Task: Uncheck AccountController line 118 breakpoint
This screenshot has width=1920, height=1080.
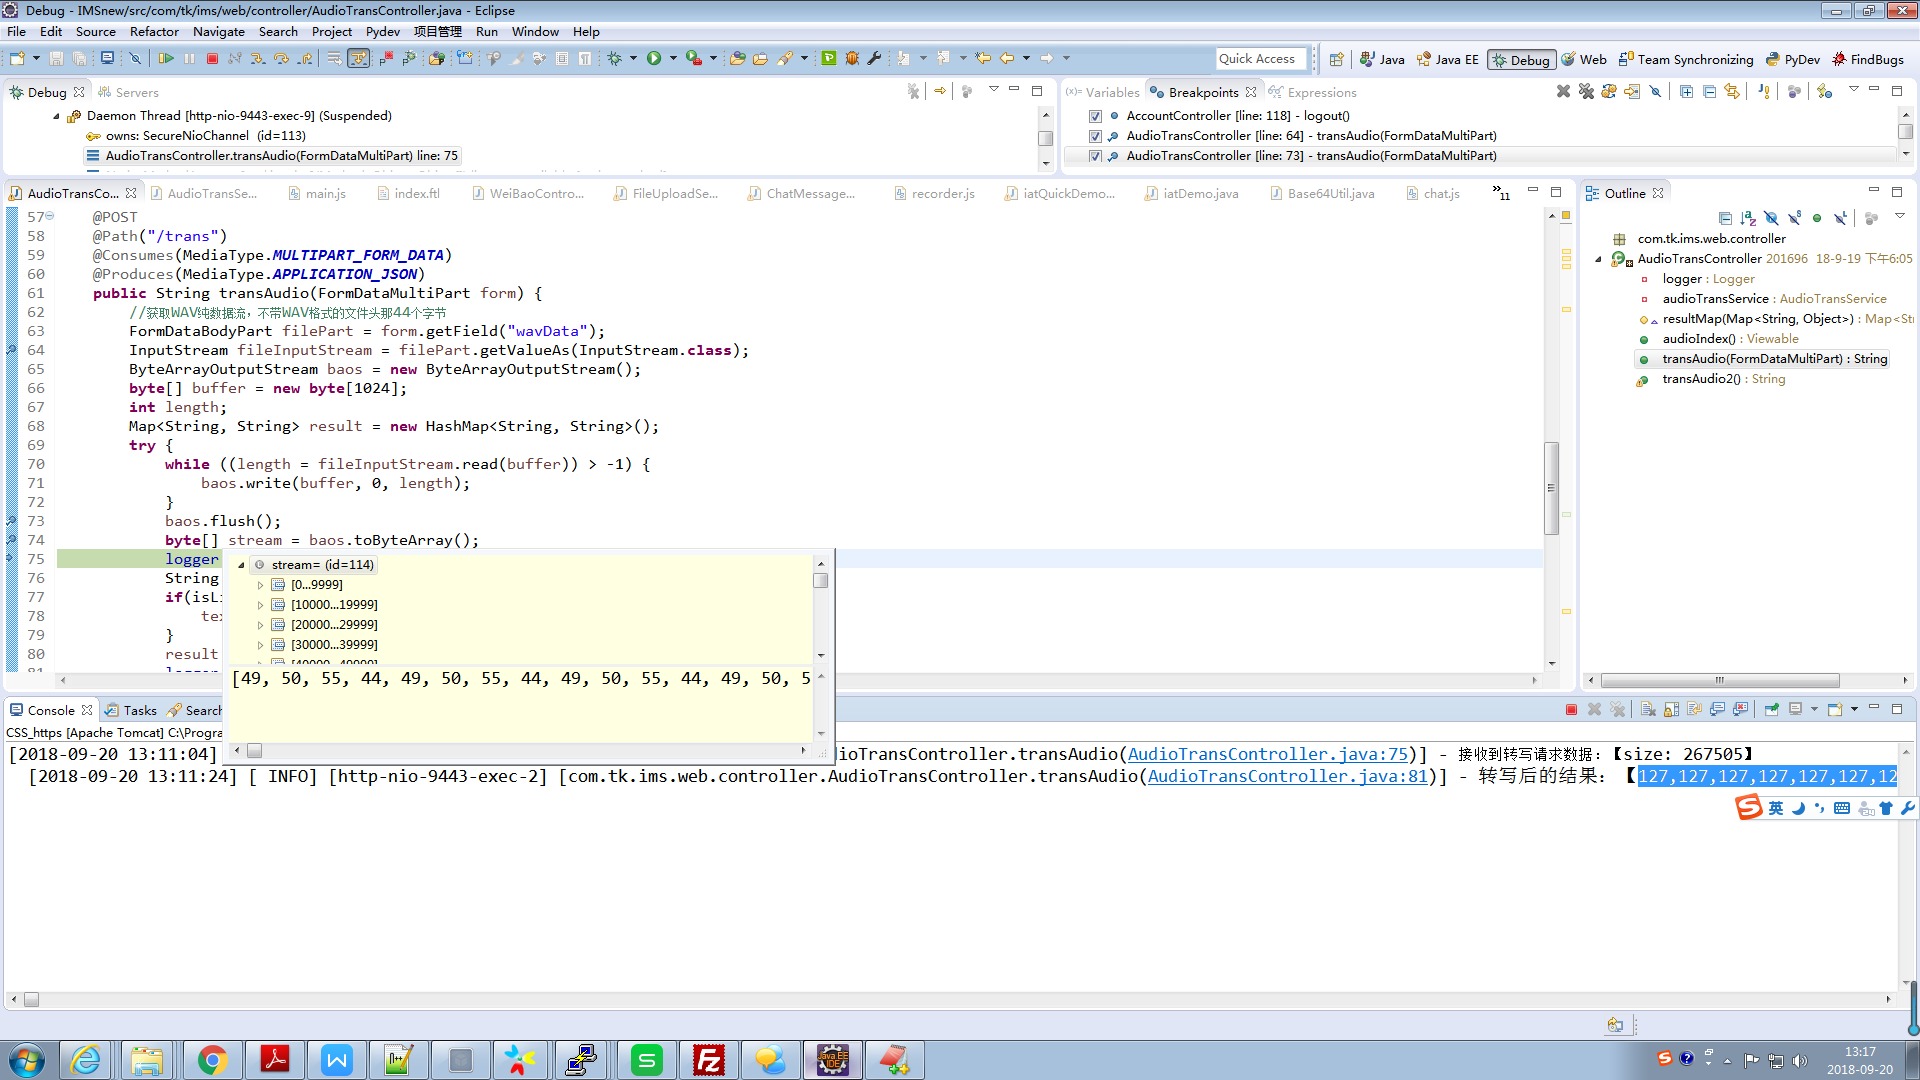Action: [x=1095, y=116]
